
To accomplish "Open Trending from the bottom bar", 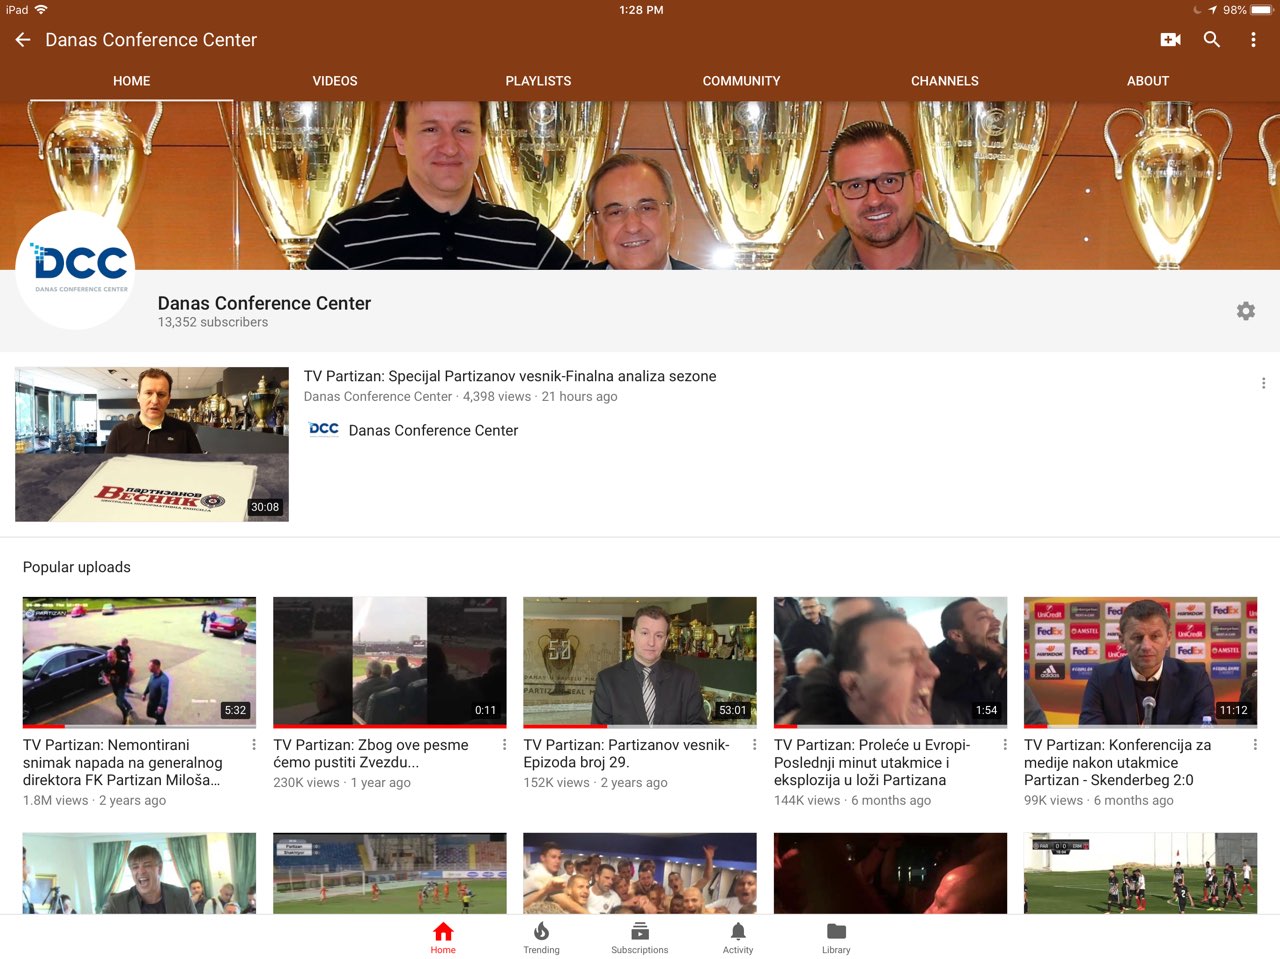I will [541, 938].
